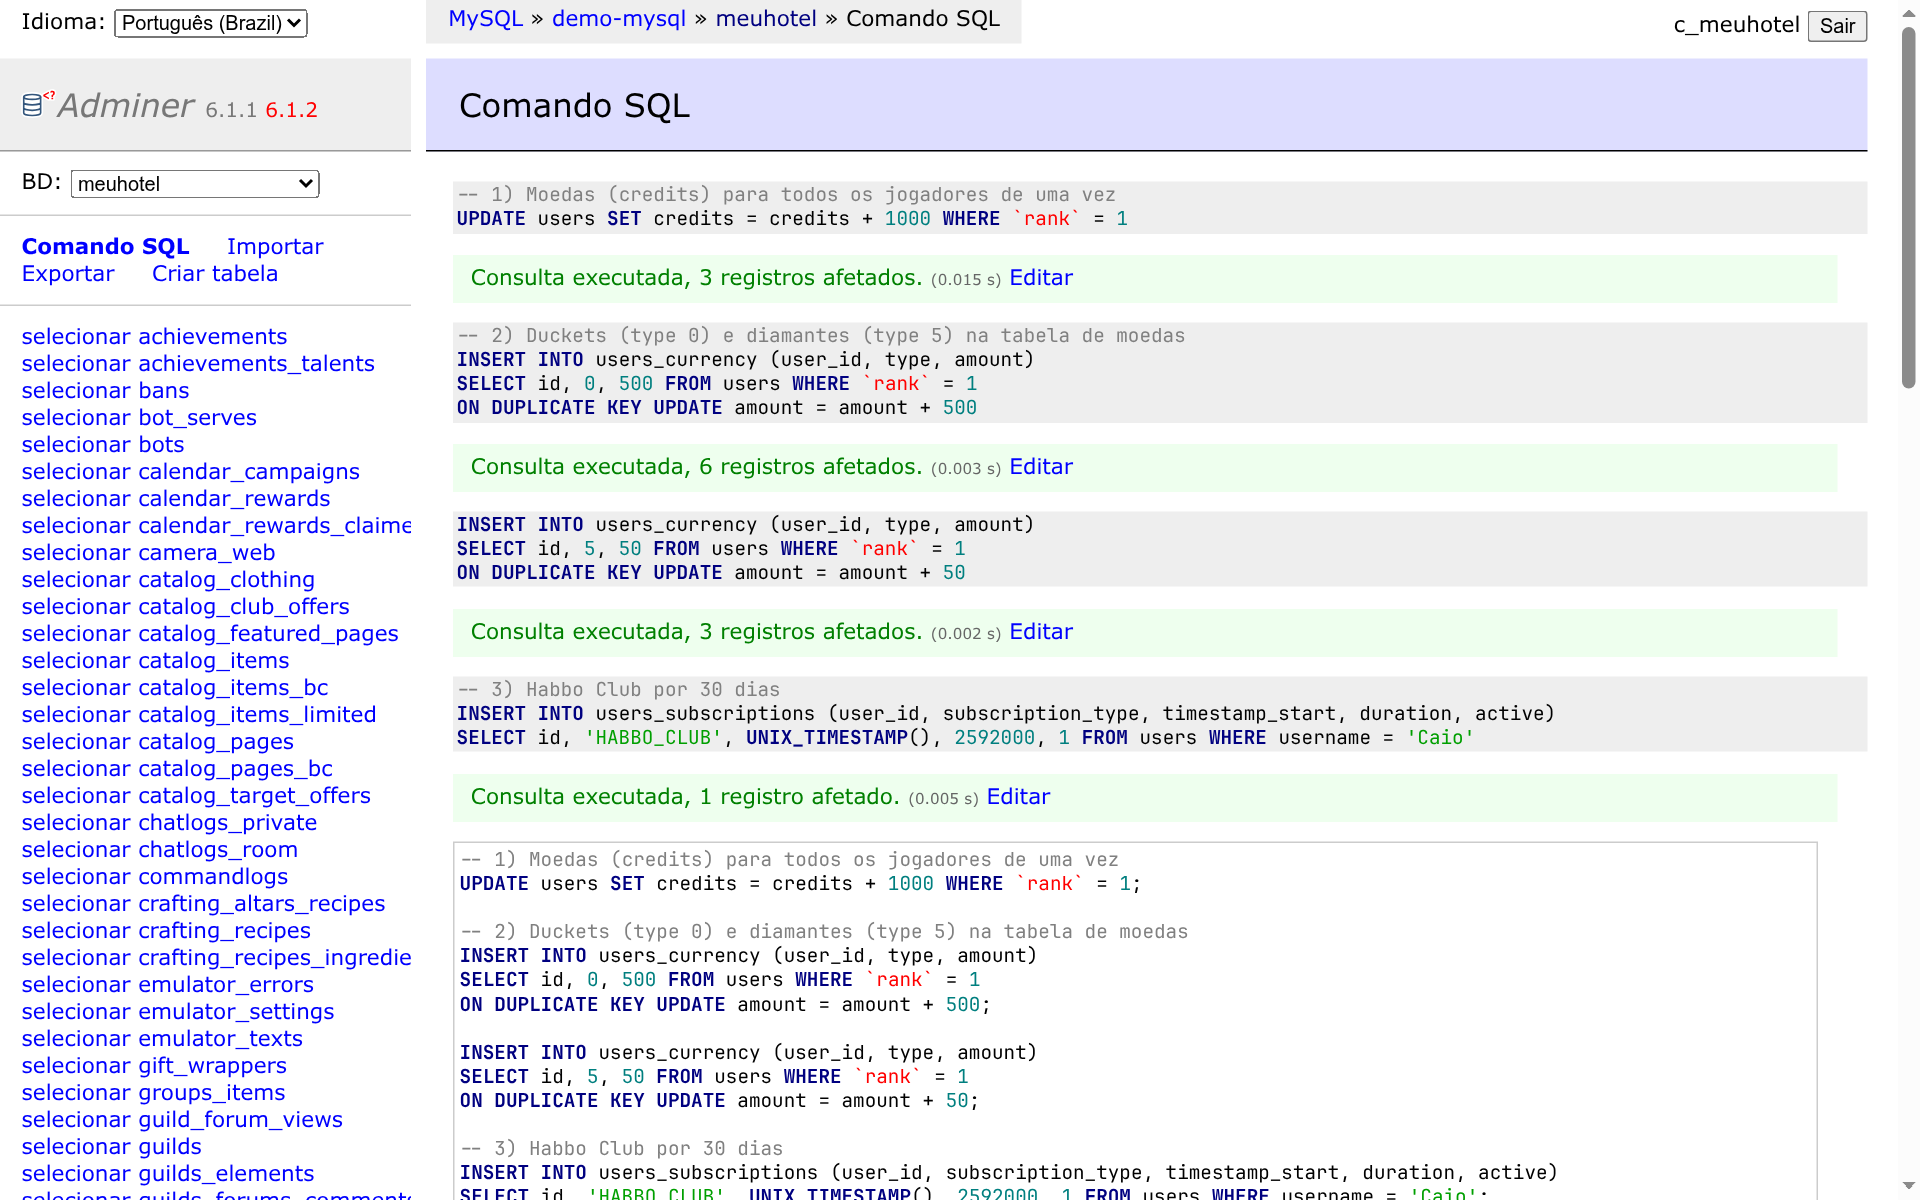Select the catalog_items_bc table
This screenshot has height=1200, width=1920.
tap(175, 687)
